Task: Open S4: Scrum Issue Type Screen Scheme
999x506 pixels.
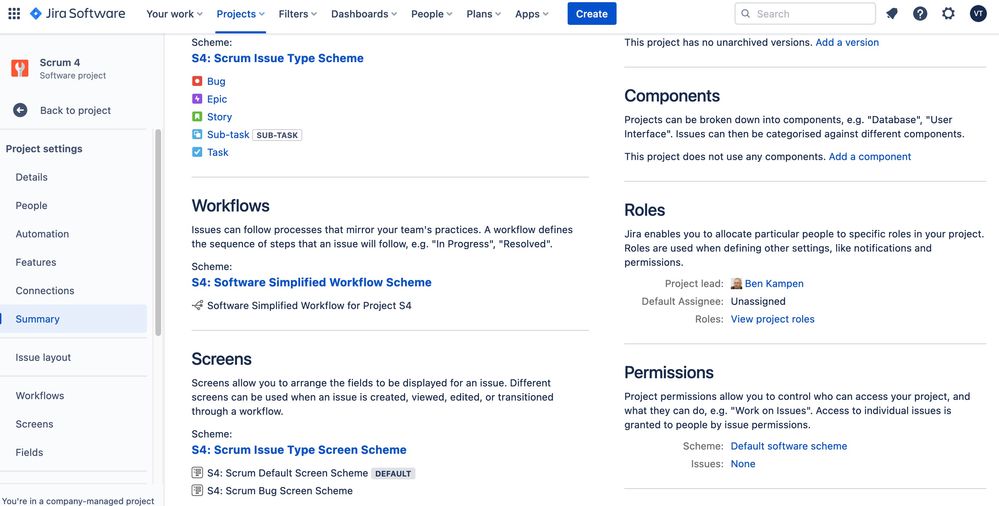Action: [299, 450]
